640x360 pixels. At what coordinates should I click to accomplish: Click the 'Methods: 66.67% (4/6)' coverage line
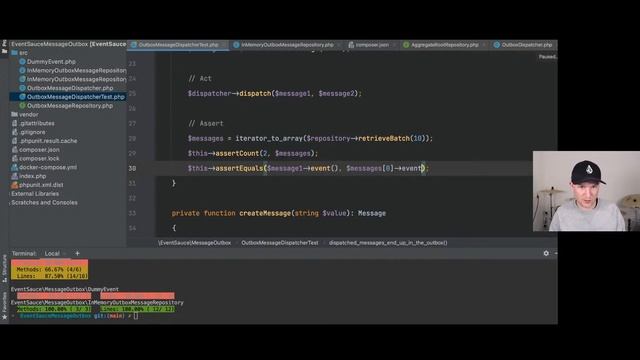pyautogui.click(x=49, y=269)
